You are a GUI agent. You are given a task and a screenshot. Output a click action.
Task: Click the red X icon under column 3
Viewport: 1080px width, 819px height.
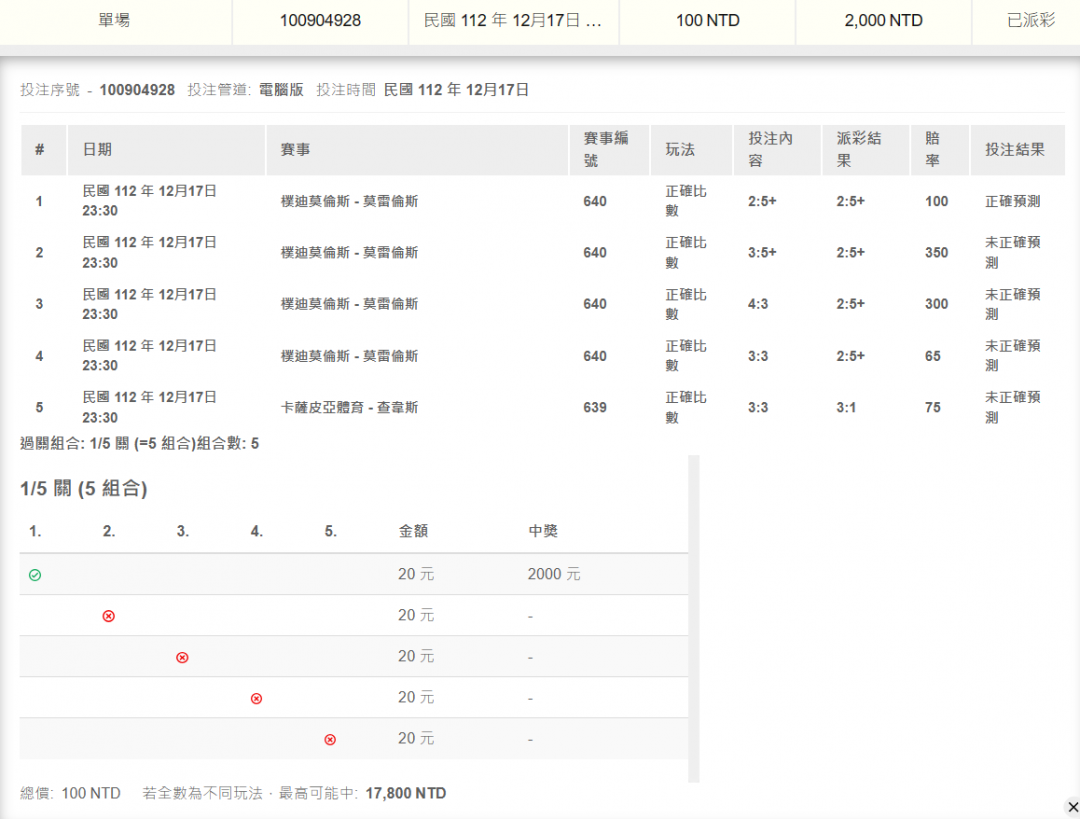pos(182,657)
